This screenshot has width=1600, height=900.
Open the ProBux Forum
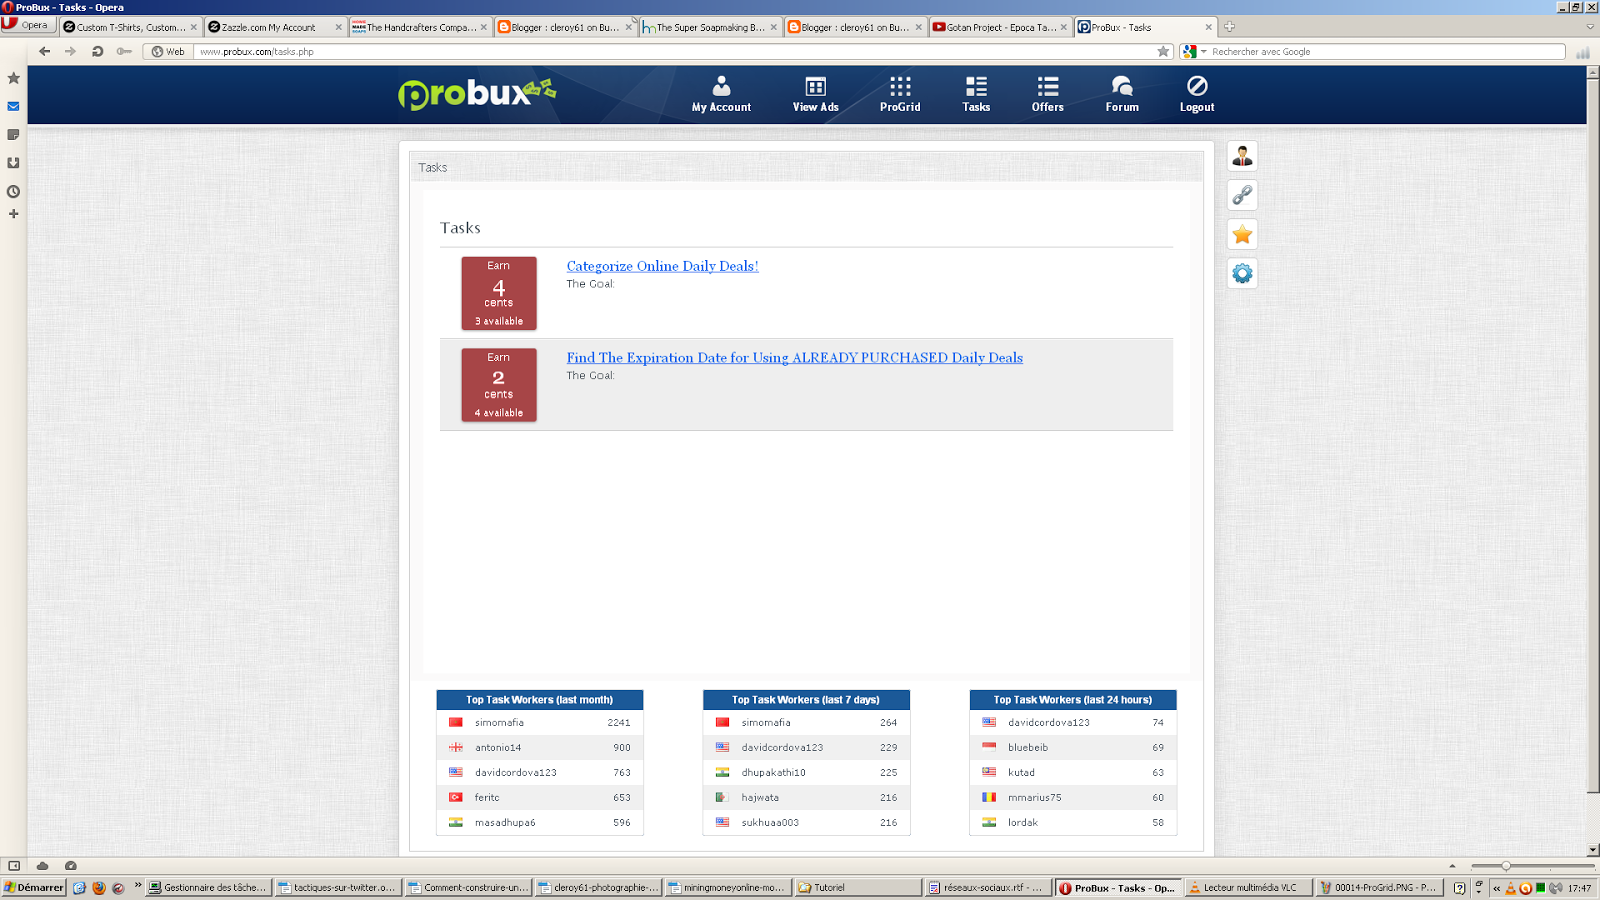click(x=1122, y=95)
